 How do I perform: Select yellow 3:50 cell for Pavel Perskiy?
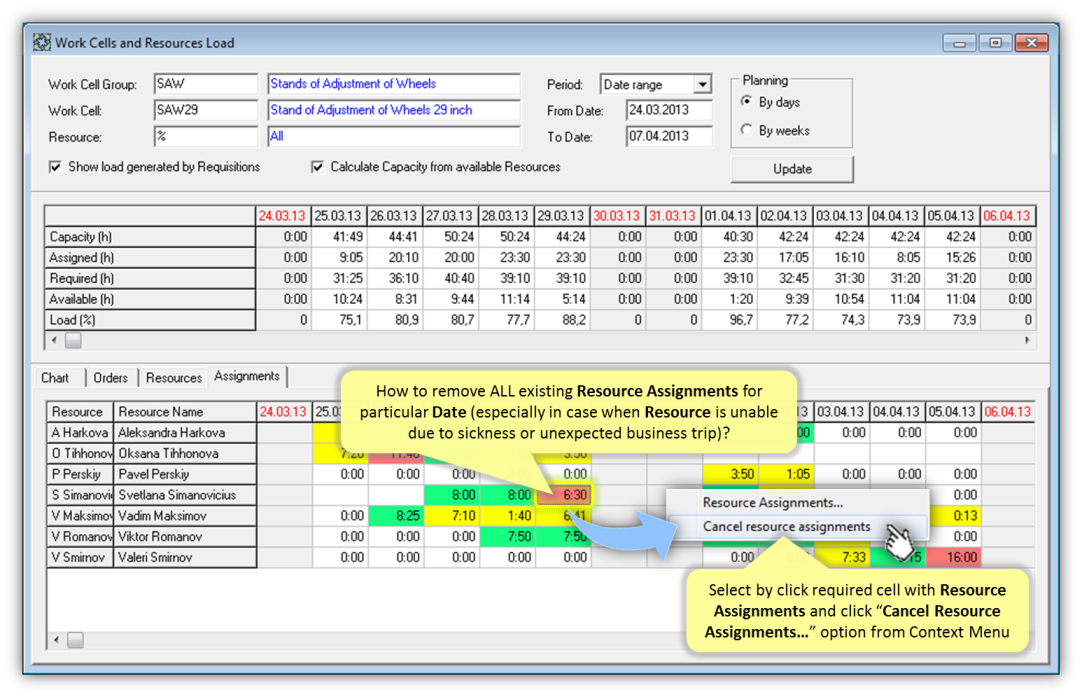(x=730, y=474)
